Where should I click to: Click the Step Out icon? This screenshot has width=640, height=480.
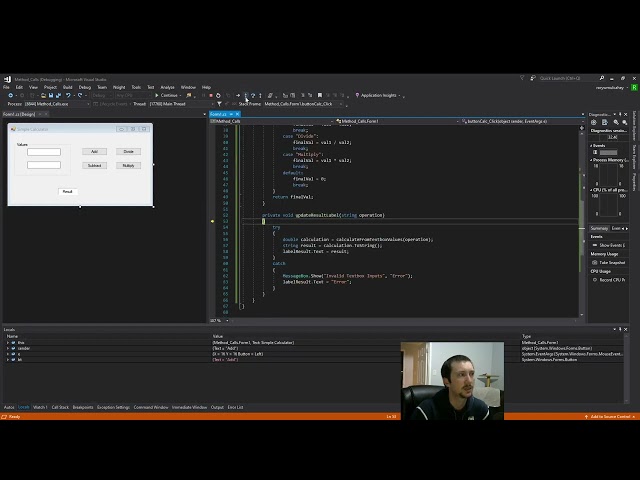pos(260,96)
